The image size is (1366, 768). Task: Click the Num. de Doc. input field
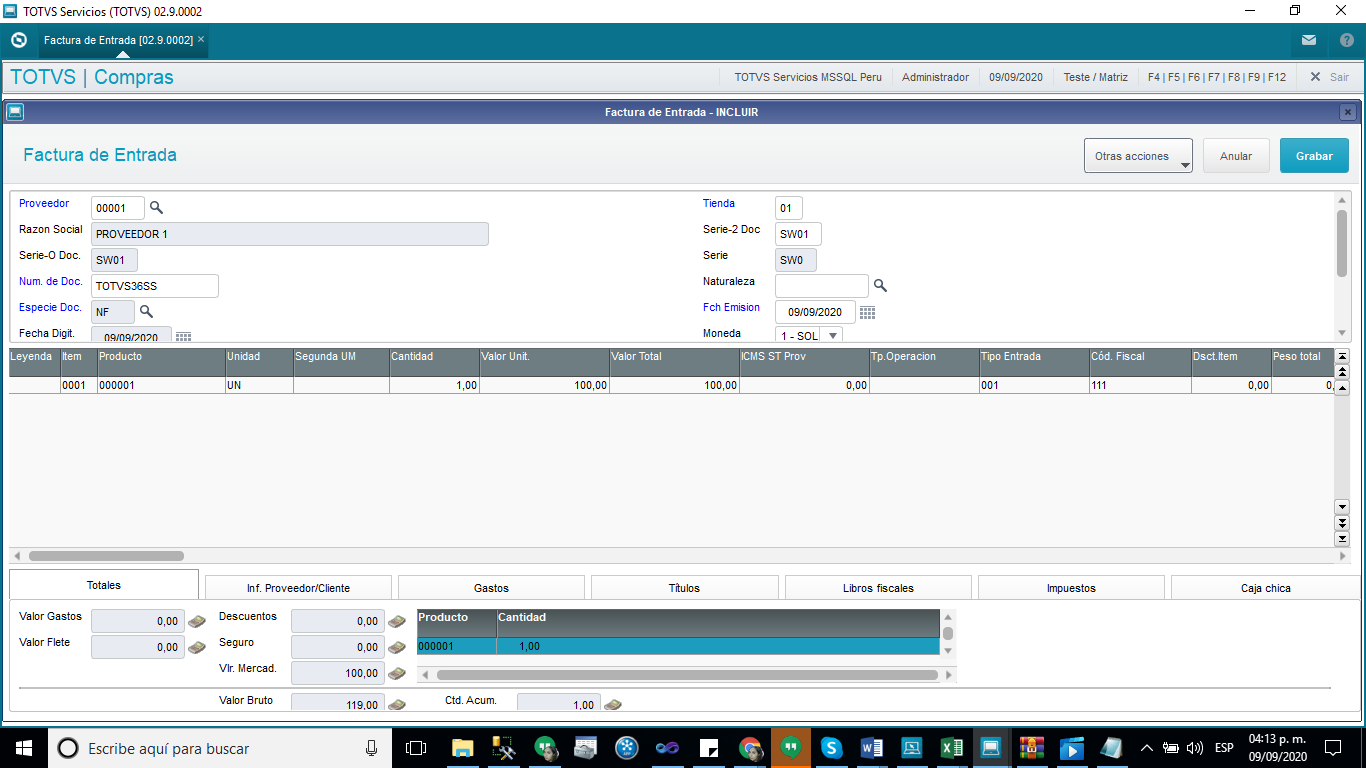[x=155, y=286]
